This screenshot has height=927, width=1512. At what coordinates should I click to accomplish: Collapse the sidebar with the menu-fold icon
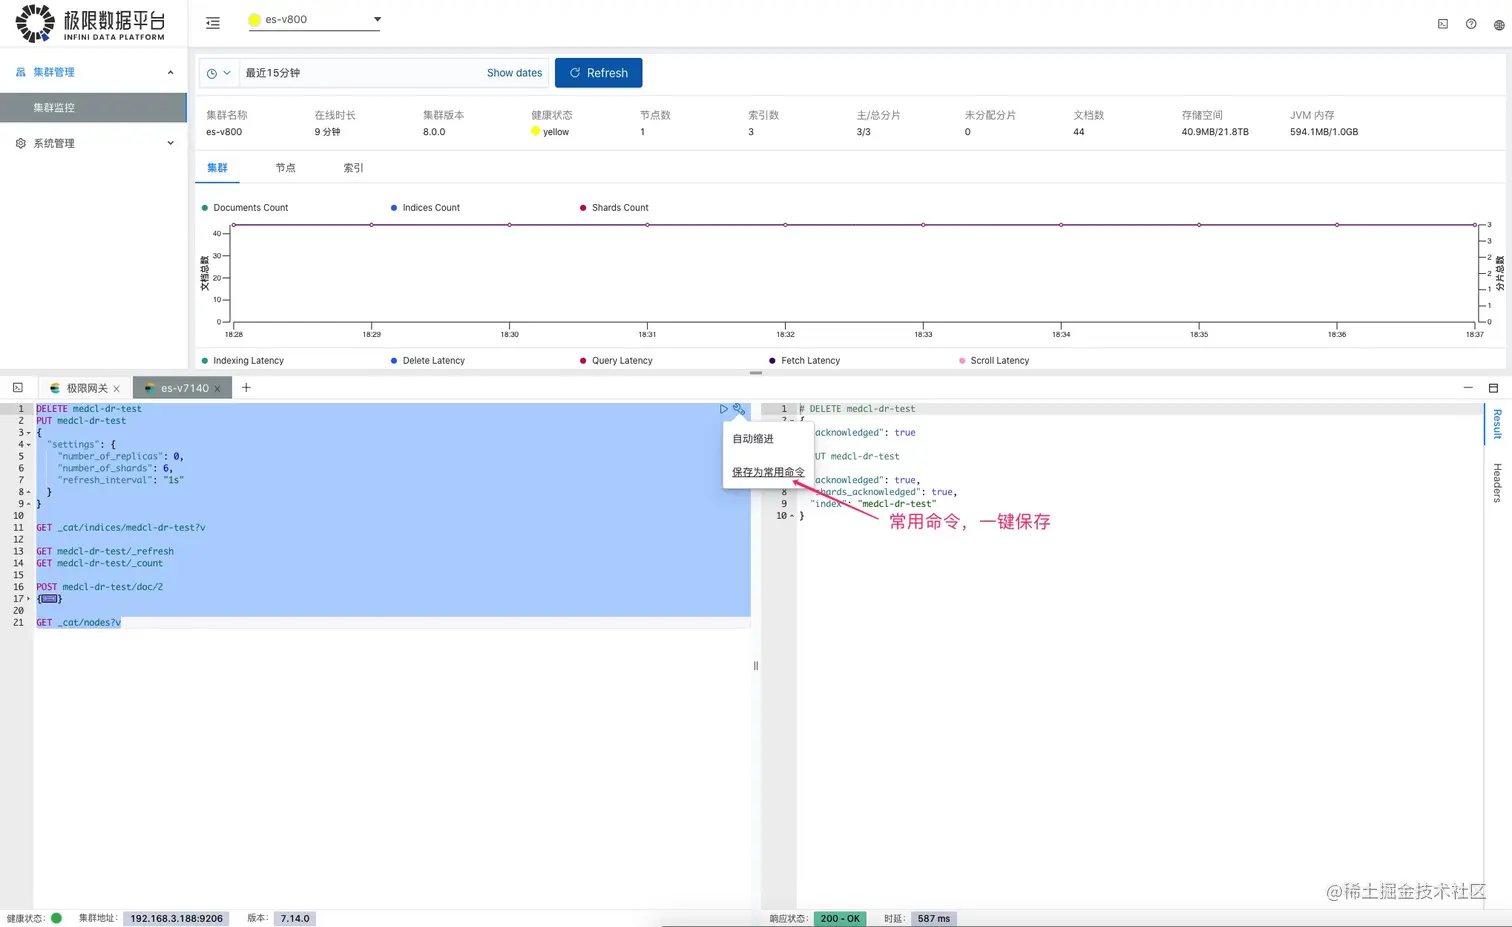pyautogui.click(x=213, y=22)
